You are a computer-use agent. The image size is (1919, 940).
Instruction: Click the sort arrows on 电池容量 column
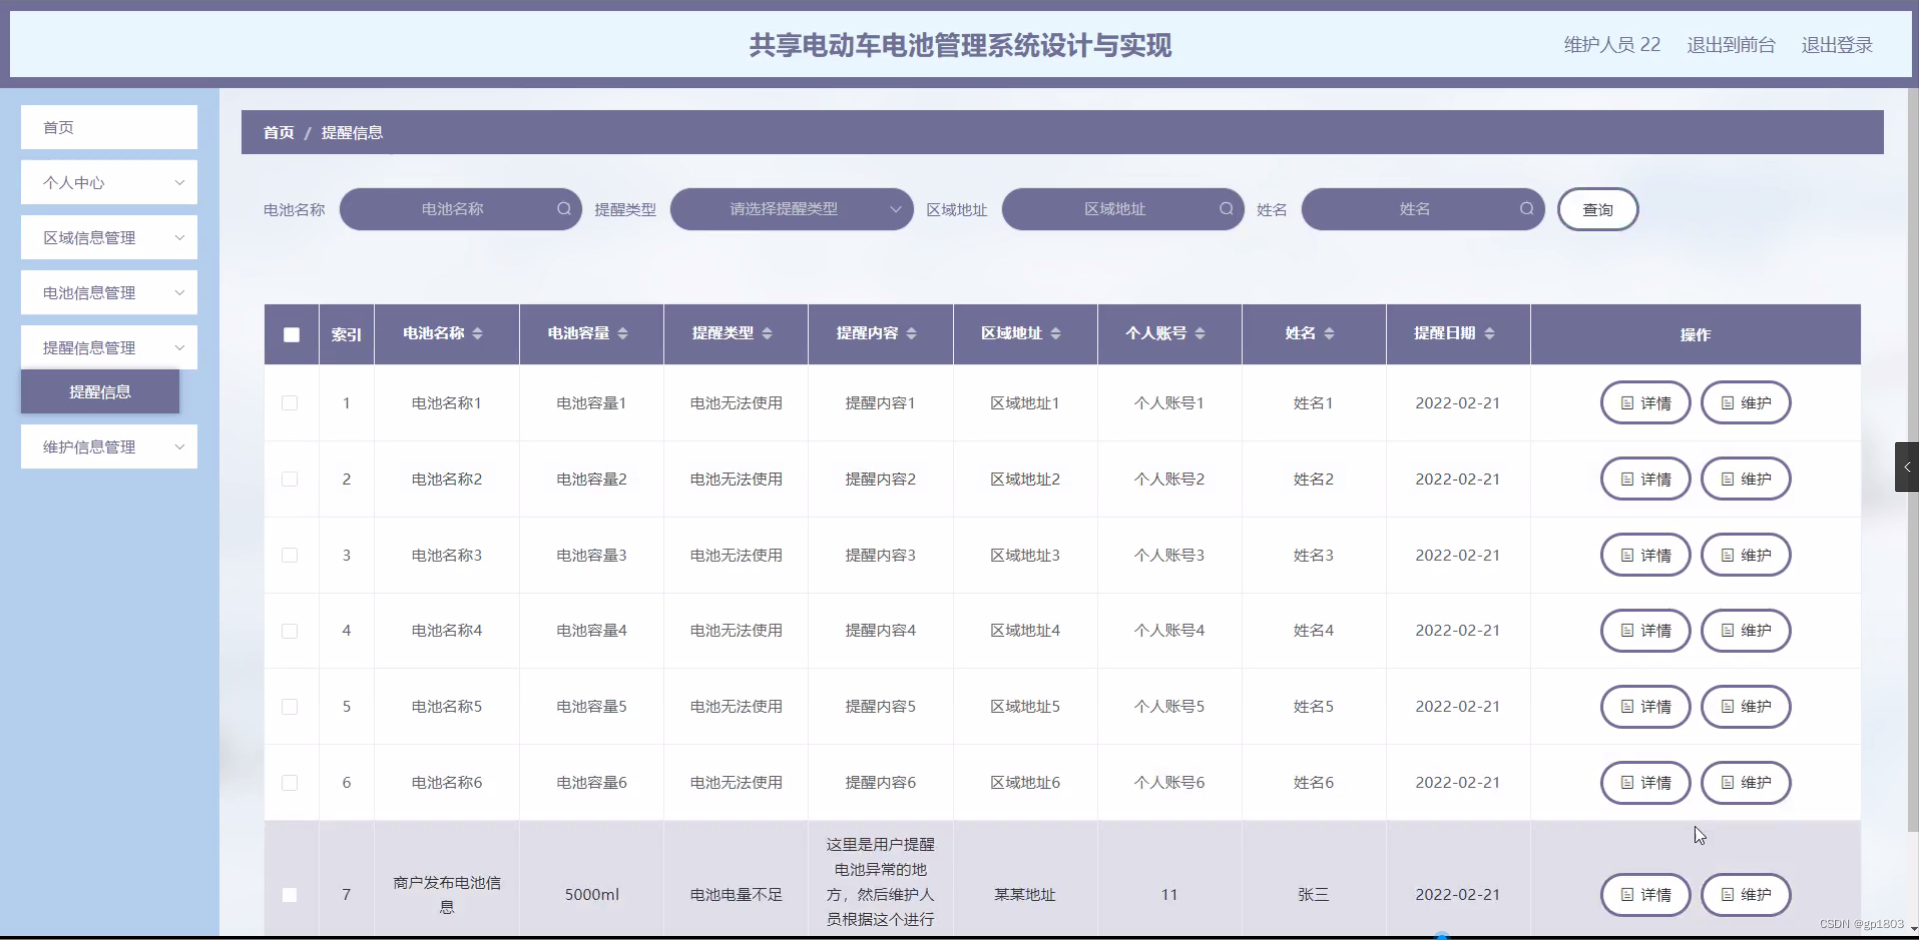[625, 334]
